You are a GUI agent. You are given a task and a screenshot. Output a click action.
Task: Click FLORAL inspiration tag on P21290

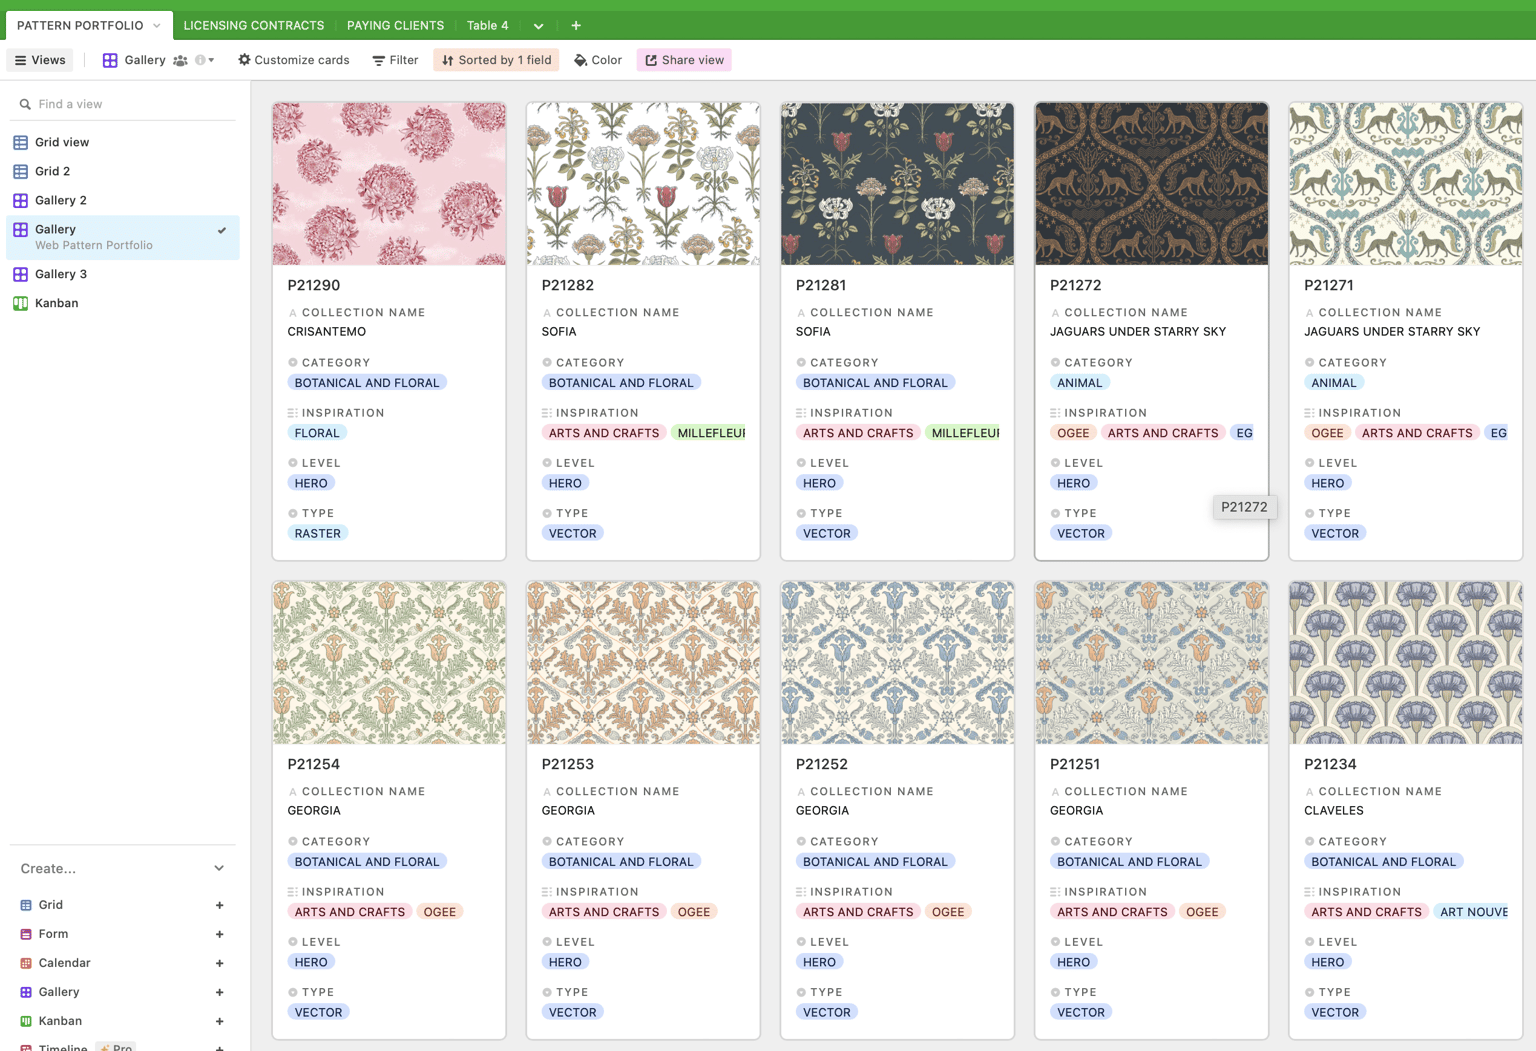click(317, 433)
